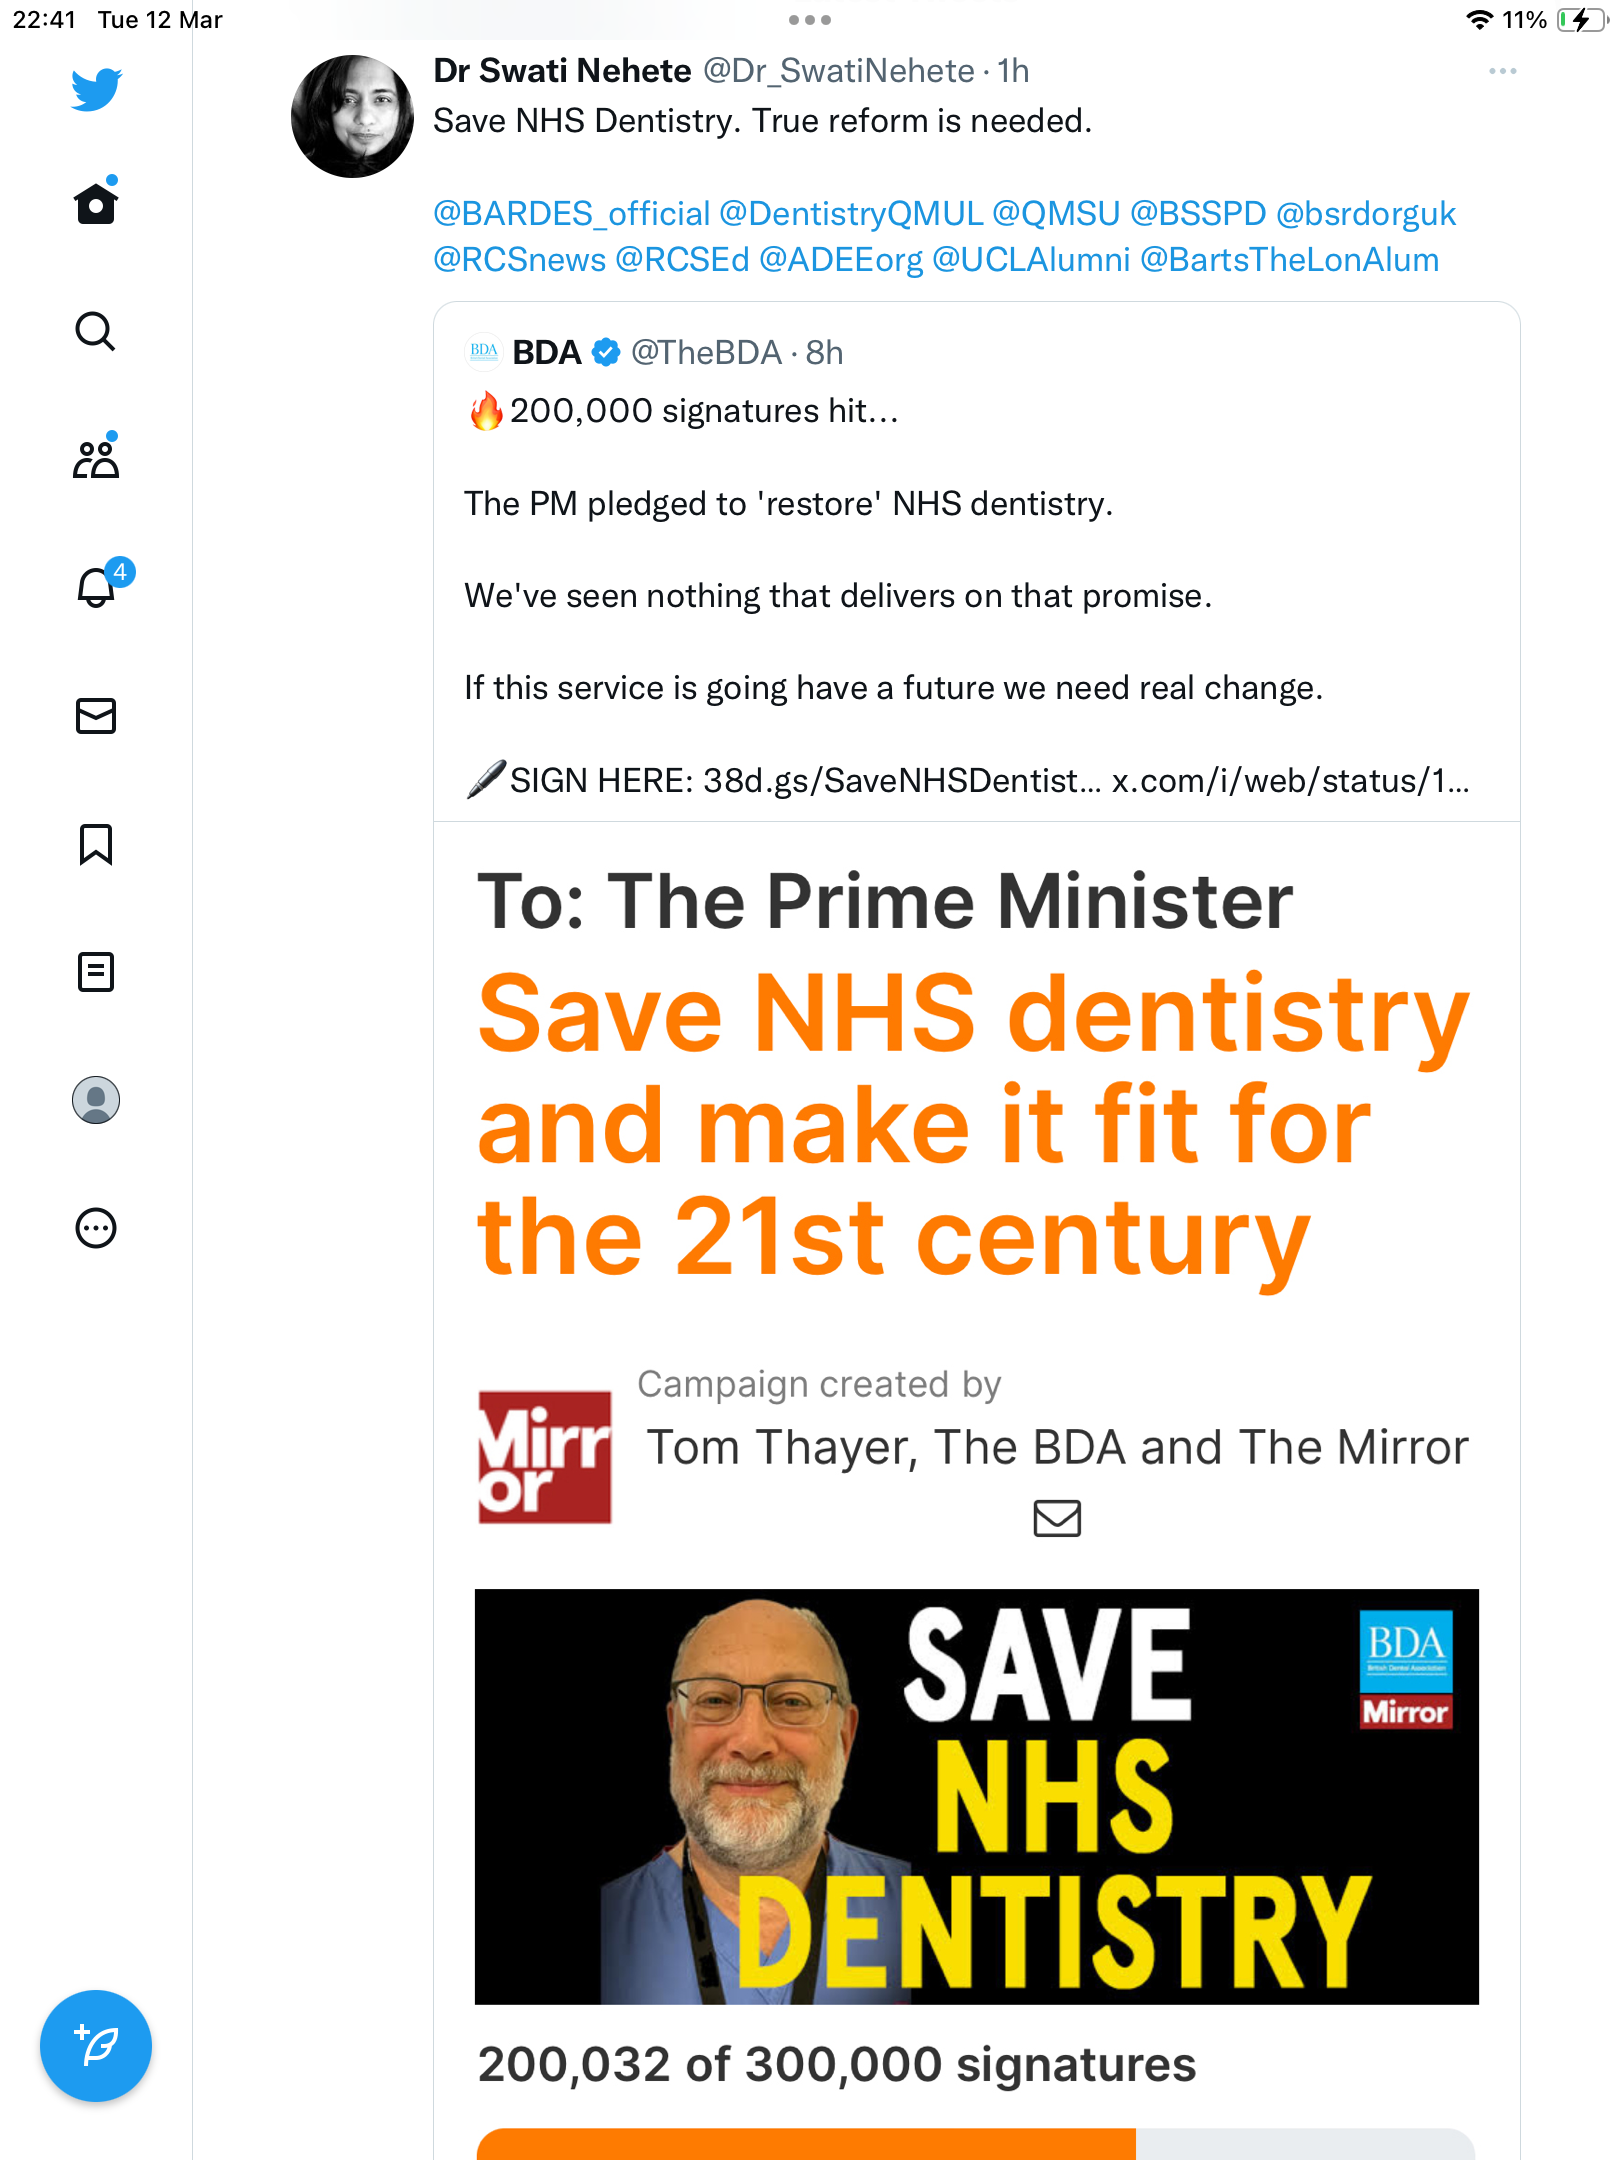Open the iPad multitasking three-dot menu
Image resolution: width=1620 pixels, height=2160 pixels.
coord(810,20)
